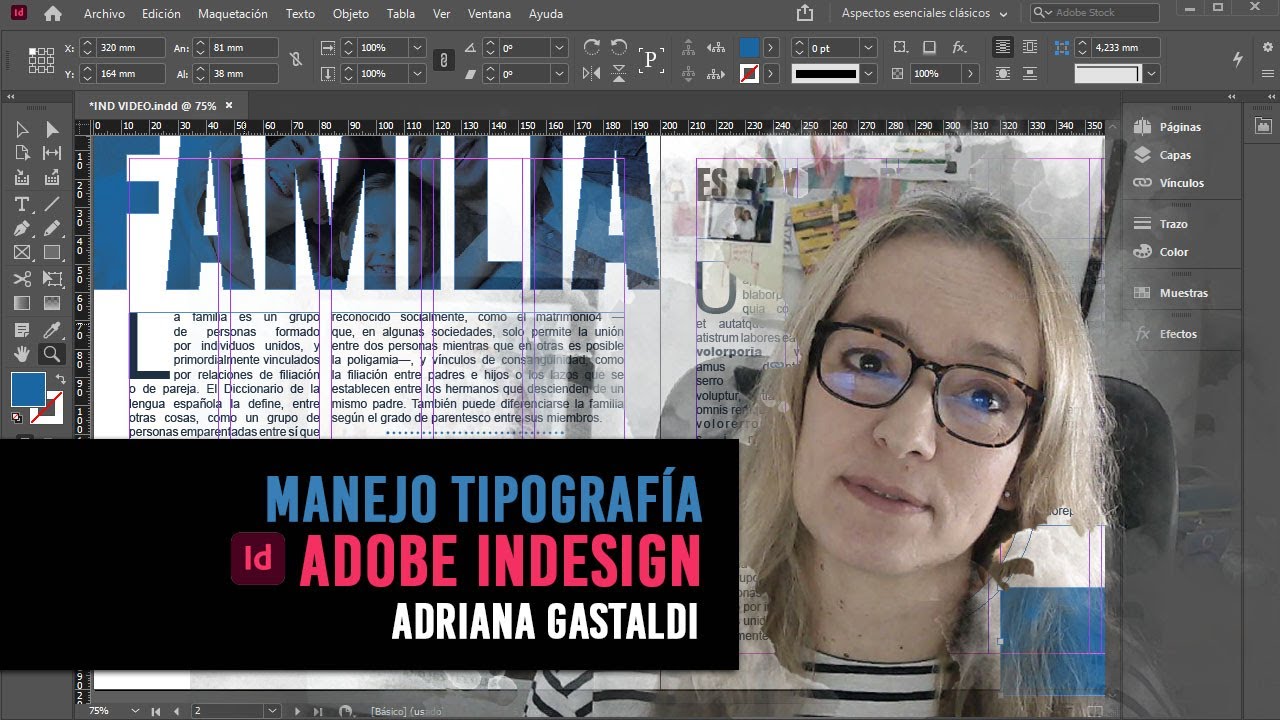Screen dimensions: 1280x720
Task: Open the stroke weight dropdown
Action: tap(868, 48)
